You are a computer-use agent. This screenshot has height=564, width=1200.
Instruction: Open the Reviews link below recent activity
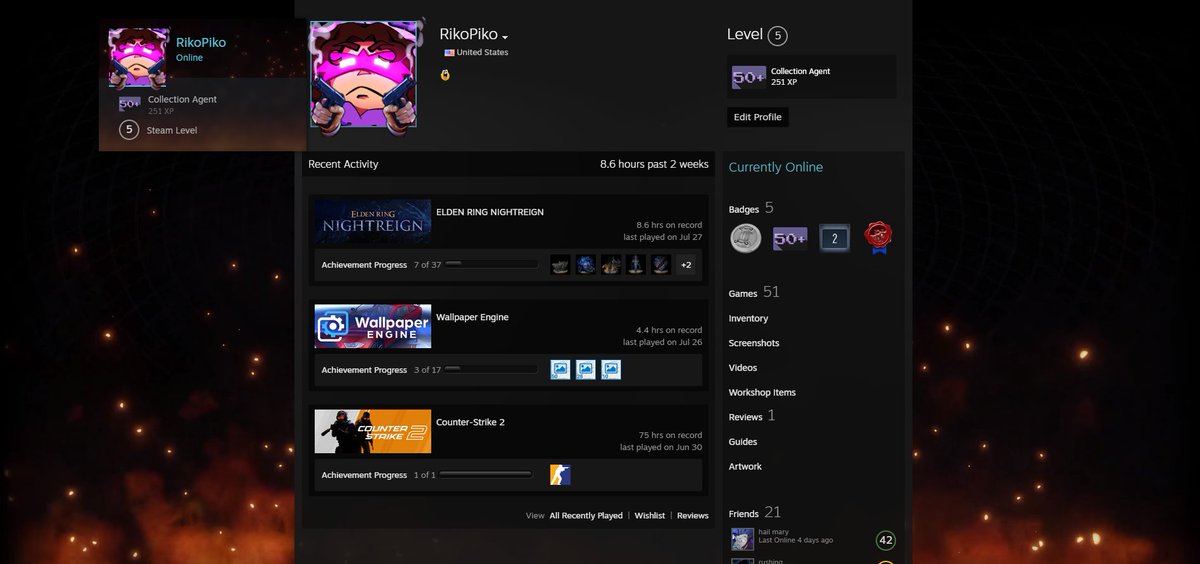[x=693, y=516]
